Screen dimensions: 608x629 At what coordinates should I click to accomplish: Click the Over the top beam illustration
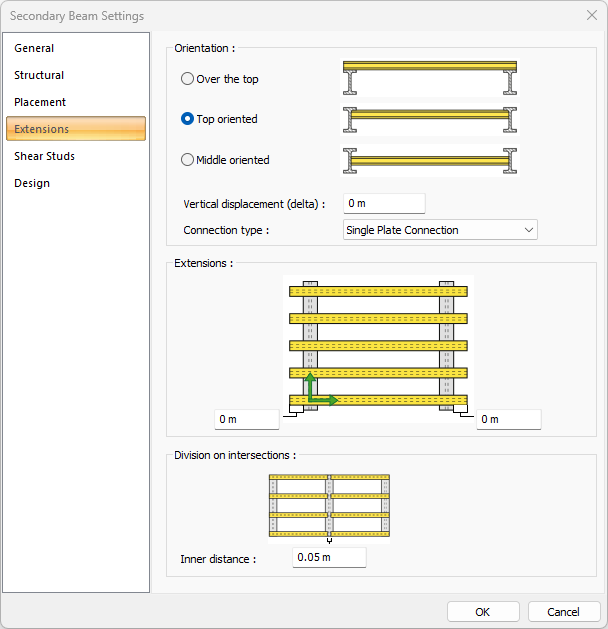coord(429,79)
